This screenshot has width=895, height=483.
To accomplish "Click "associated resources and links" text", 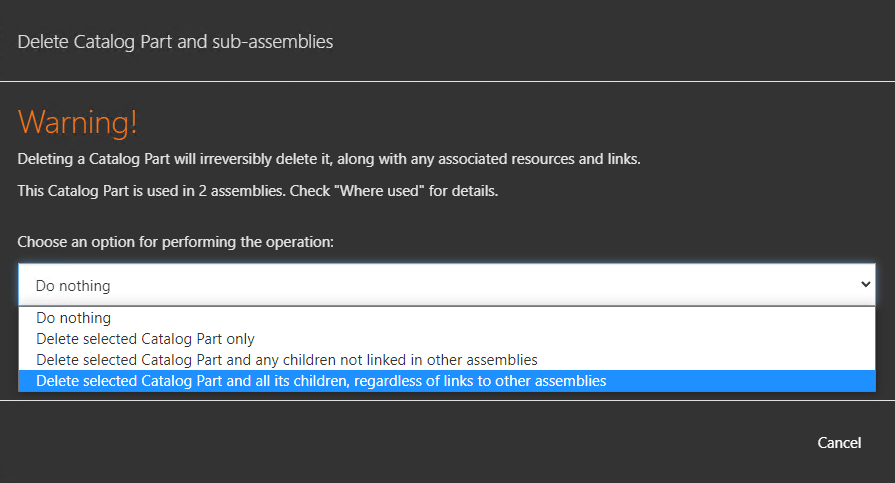I will 539,159.
